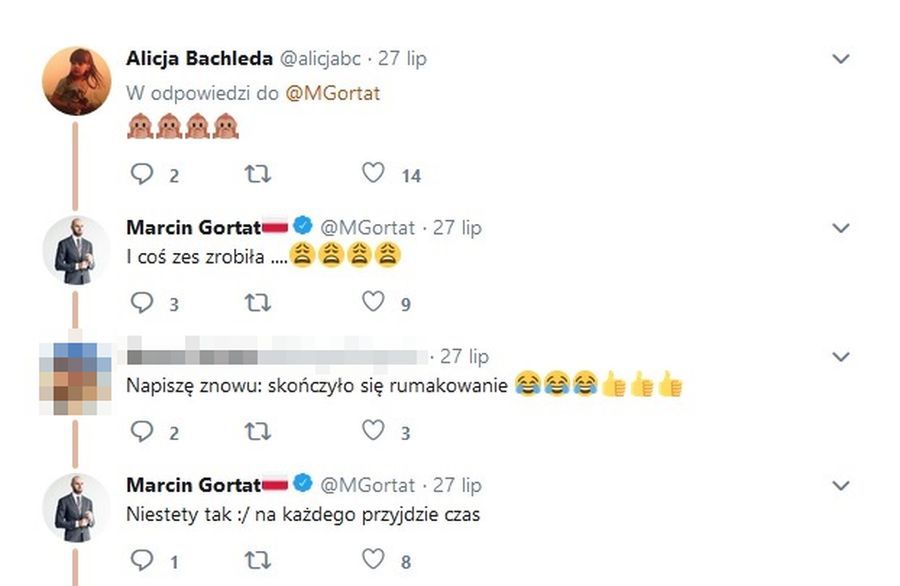Viewport: 900px width, 586px height.
Task: Like Gortat's 'Niestety tak' tweet
Action: 374,561
